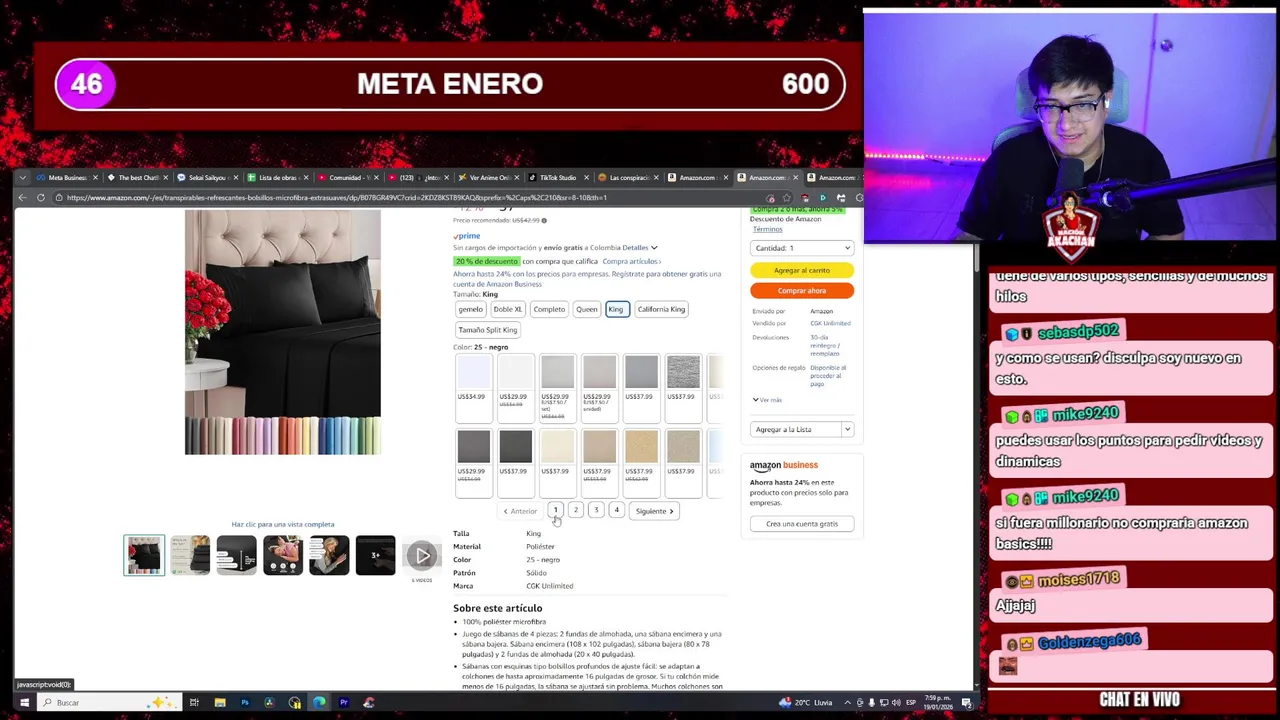Expand Ver más seller details
Screen dimensions: 1280x720
[766, 400]
